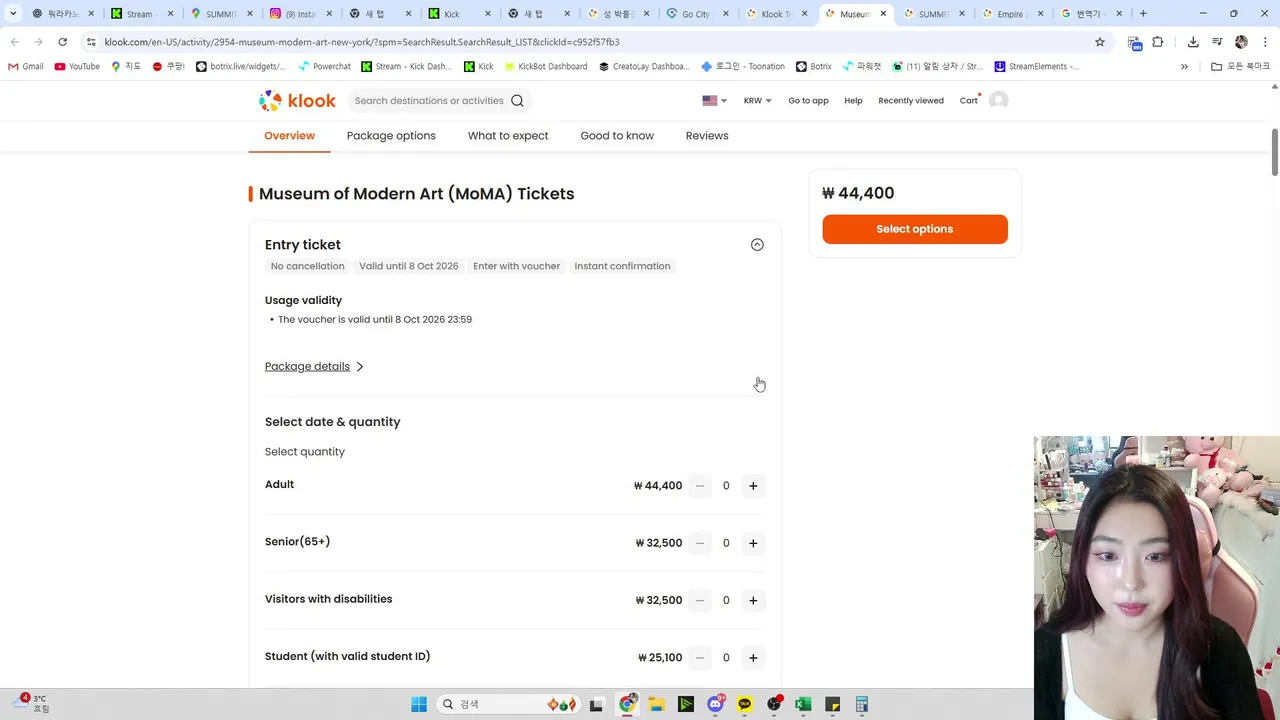The height and width of the screenshot is (720, 1280).
Task: Open the weather widget on the taskbar
Action: coord(32,703)
